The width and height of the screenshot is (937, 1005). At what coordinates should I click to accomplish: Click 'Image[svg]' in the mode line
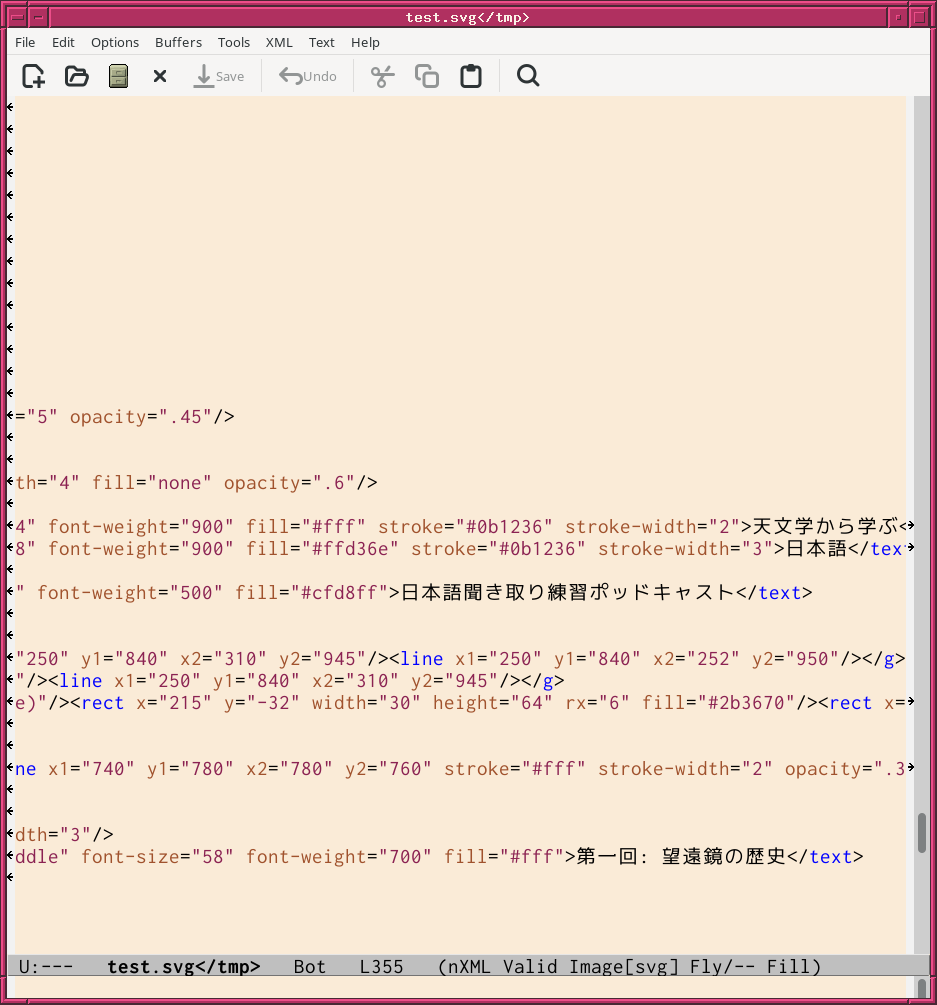coord(624,967)
